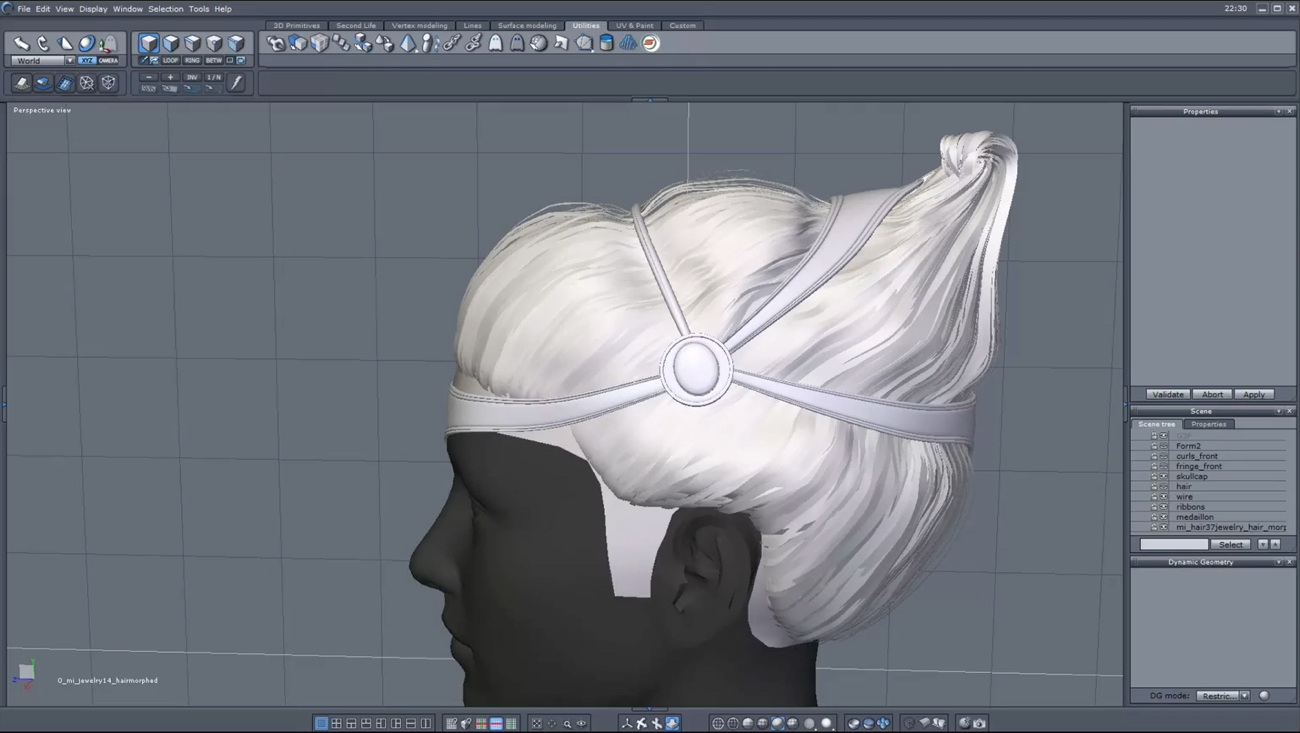Switch from XYZ to CAMERA mode
1300x733 pixels.
click(x=109, y=60)
